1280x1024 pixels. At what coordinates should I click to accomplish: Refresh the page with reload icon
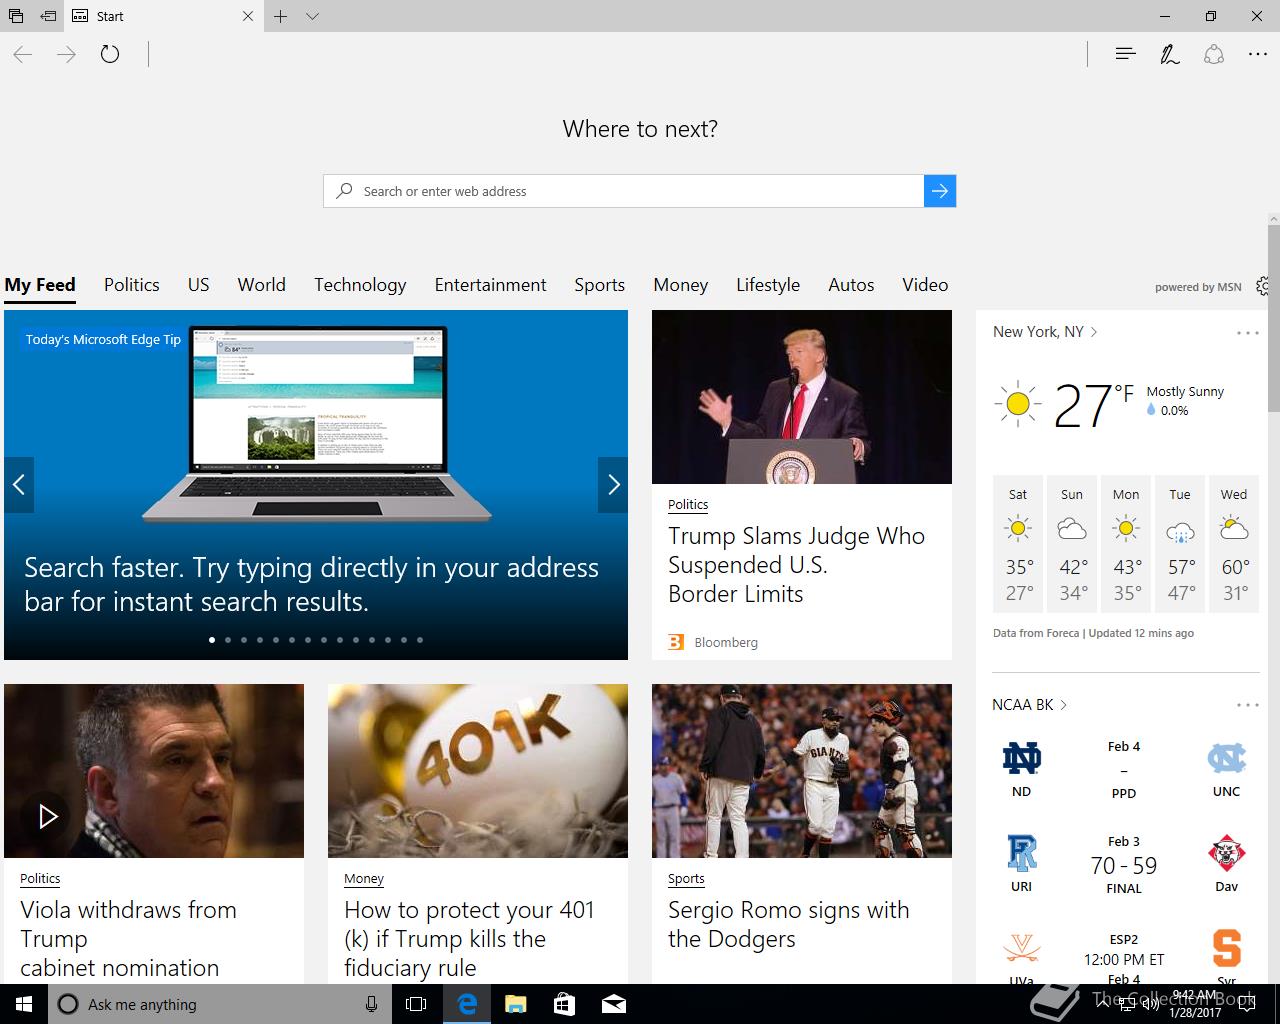[110, 54]
